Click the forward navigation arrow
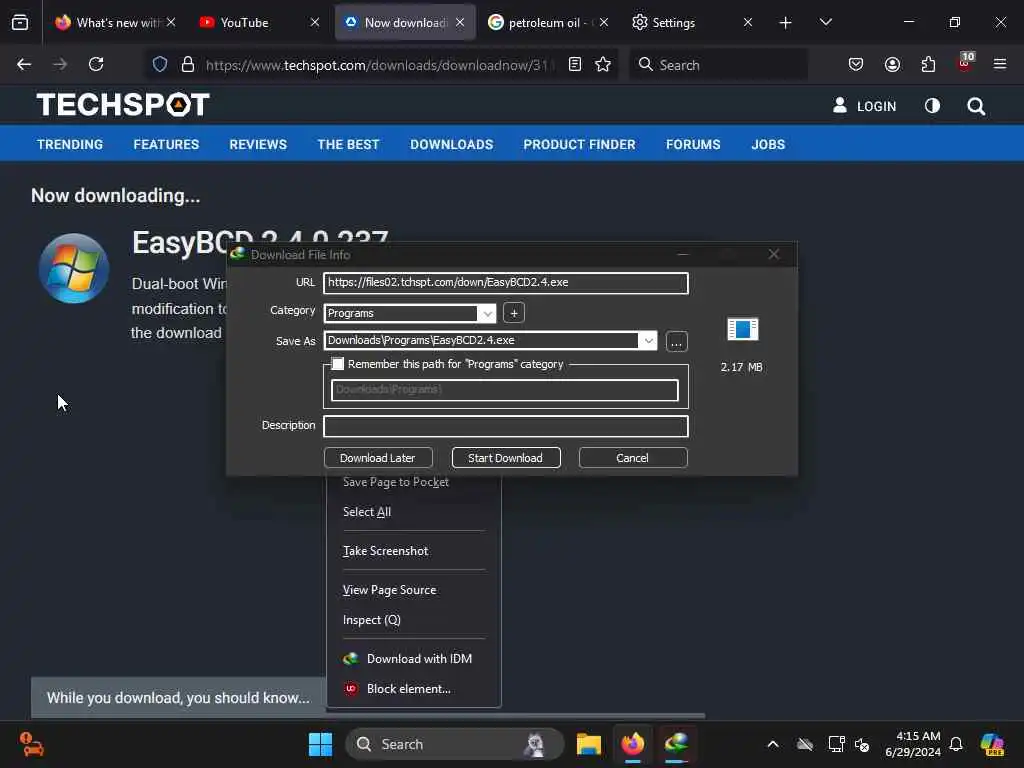1024x768 pixels. click(60, 64)
